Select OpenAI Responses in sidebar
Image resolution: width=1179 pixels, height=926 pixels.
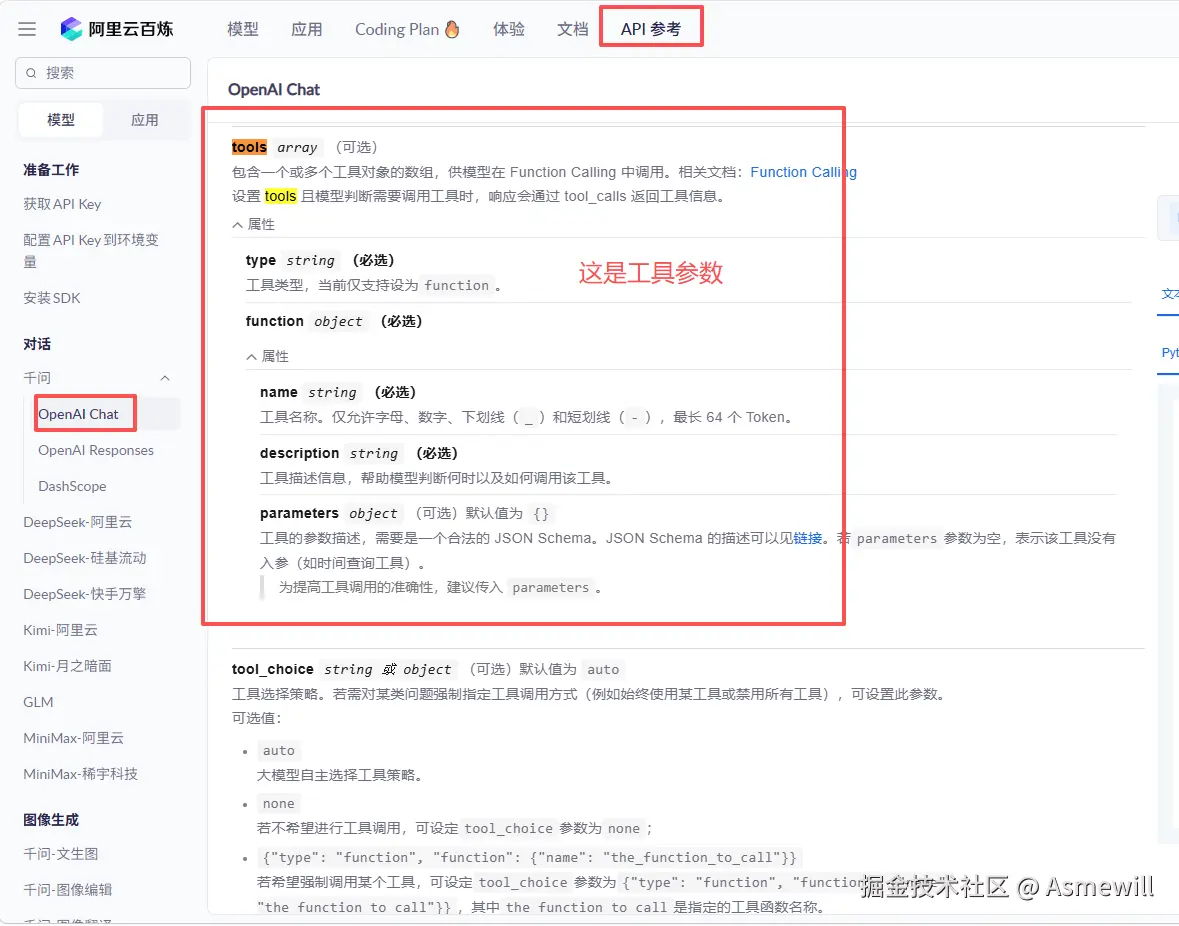[96, 450]
